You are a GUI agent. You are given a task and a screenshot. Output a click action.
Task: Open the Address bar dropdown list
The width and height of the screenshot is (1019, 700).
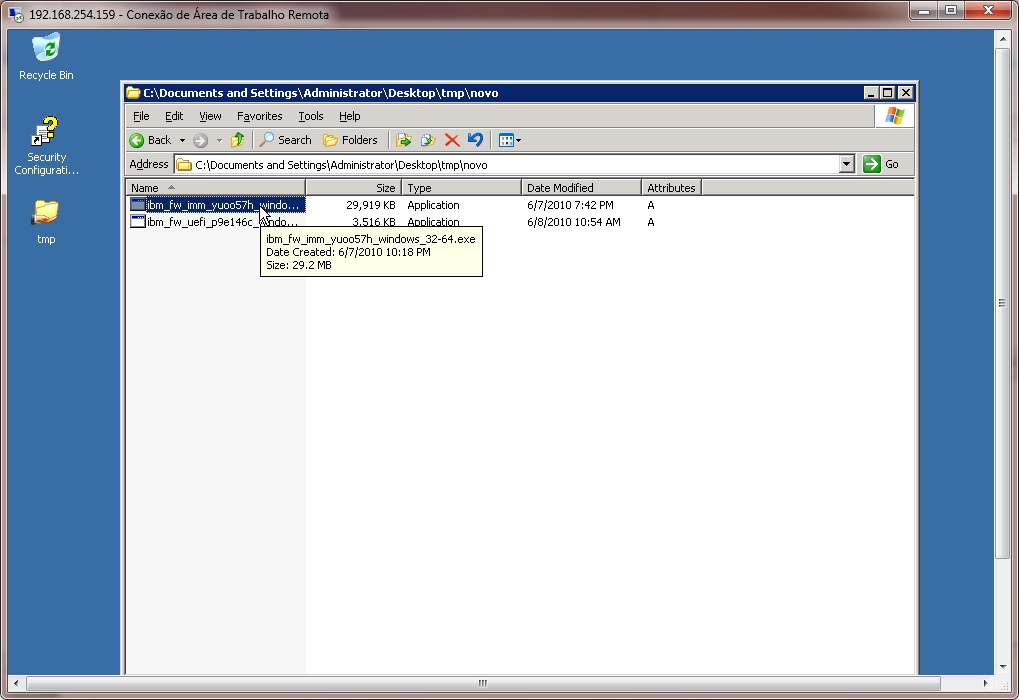[x=846, y=163]
